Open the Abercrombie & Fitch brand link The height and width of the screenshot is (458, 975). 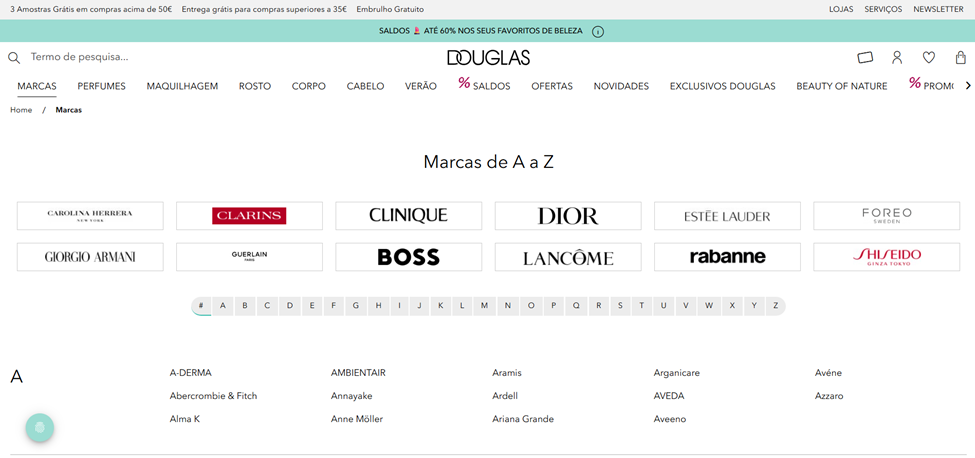[213, 396]
